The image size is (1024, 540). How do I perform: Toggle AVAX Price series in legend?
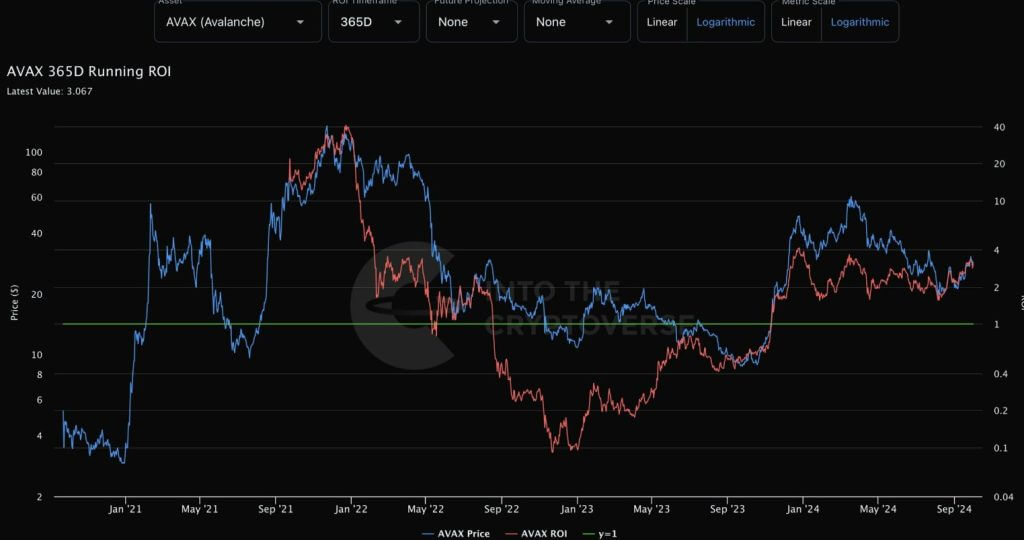[456, 533]
